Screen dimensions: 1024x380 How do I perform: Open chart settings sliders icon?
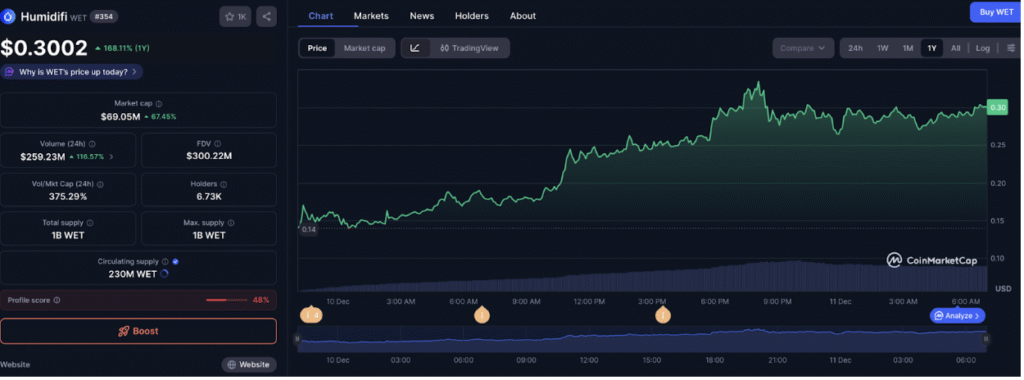(1012, 48)
